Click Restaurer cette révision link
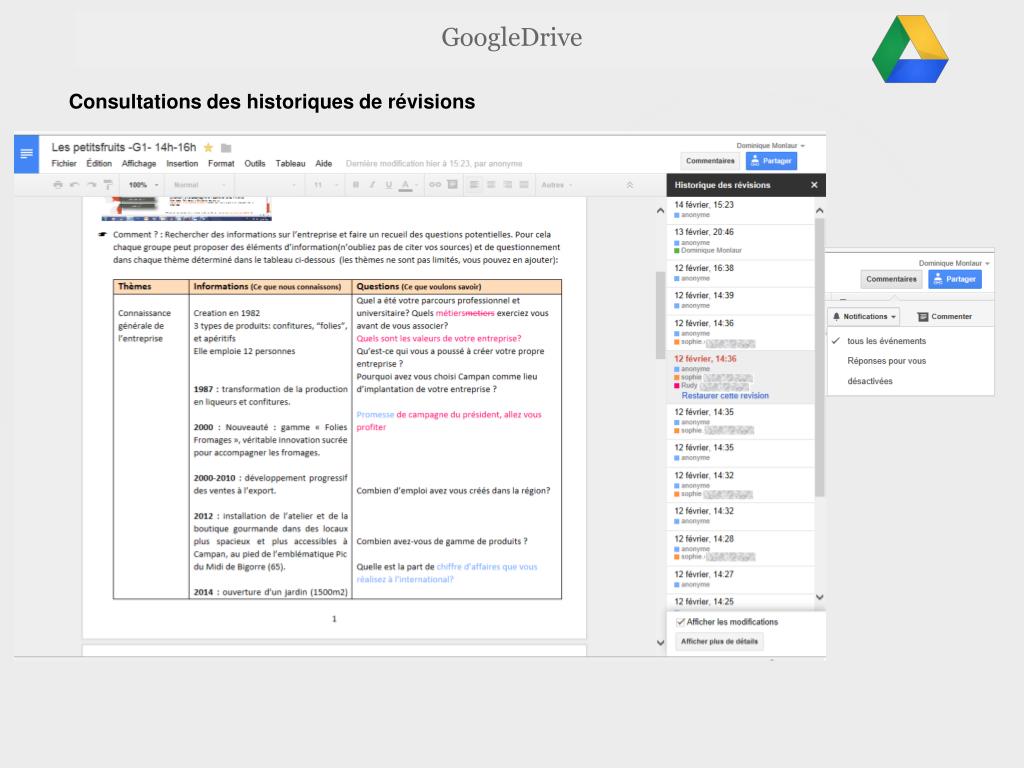1024x768 pixels. tap(725, 396)
